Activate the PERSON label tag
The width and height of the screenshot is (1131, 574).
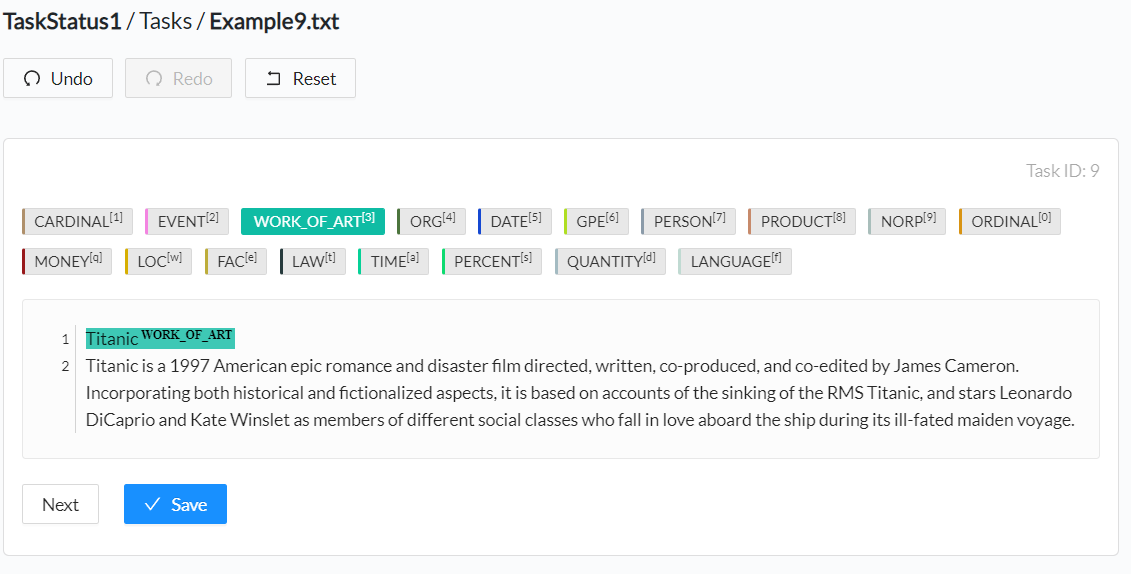[x=688, y=221]
